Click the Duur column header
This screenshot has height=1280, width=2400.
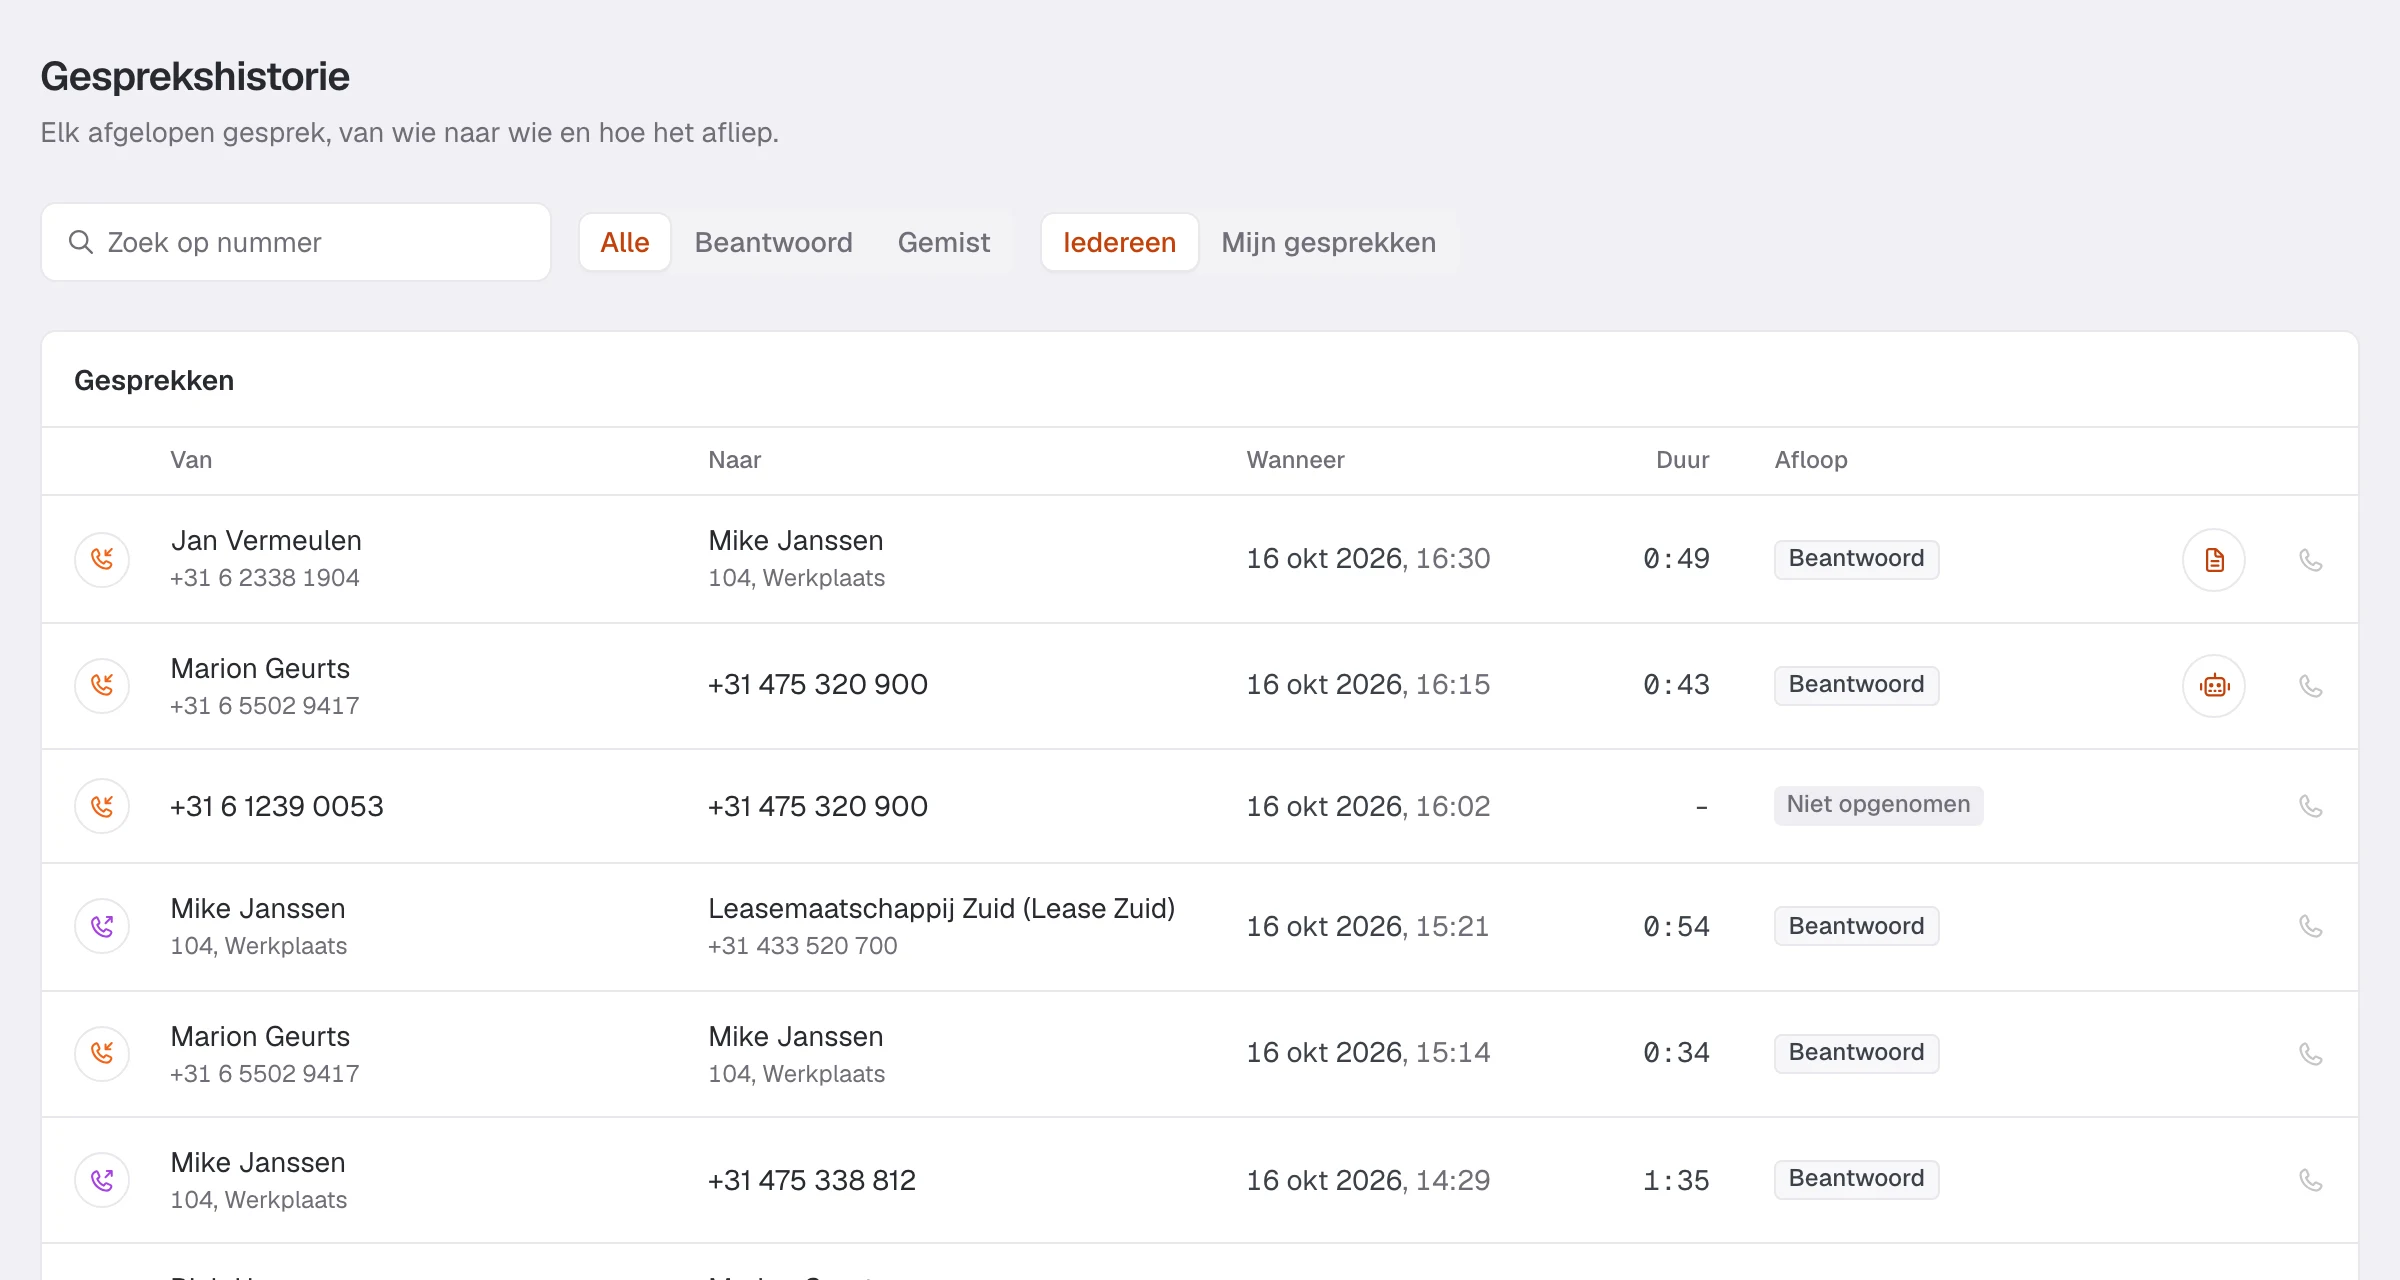coord(1683,460)
